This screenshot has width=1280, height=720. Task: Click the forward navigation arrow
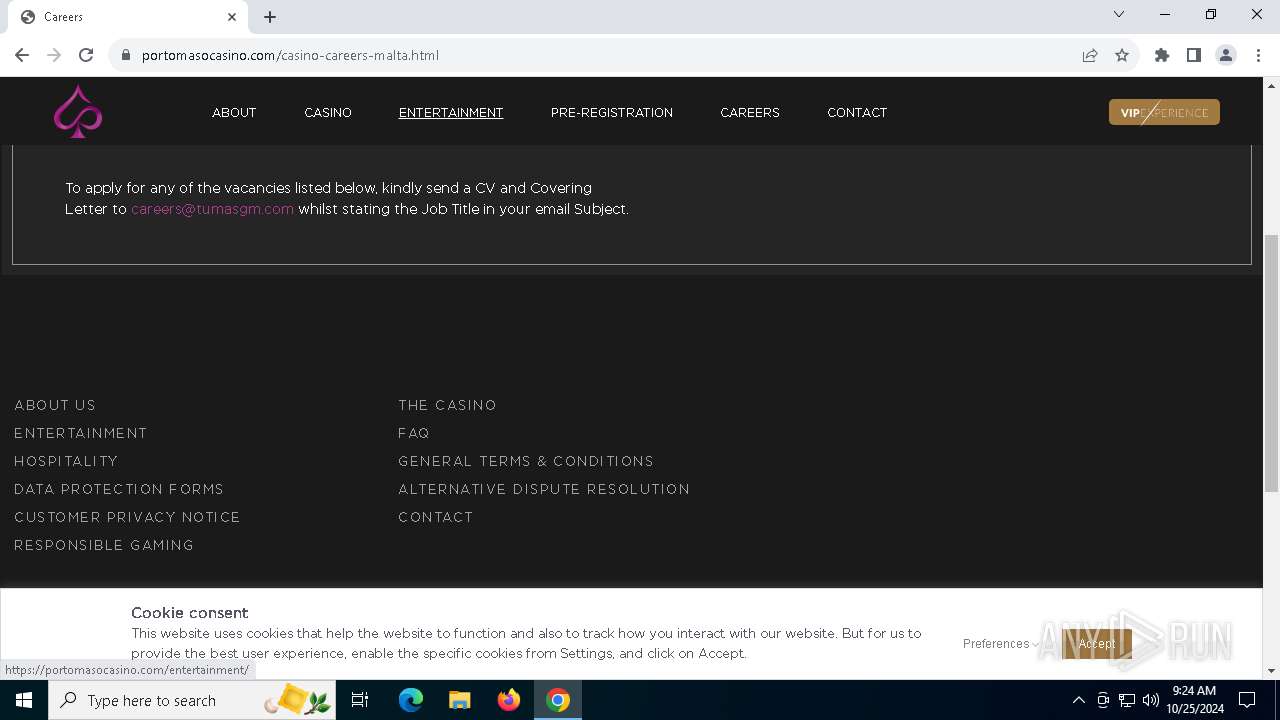tap(54, 55)
